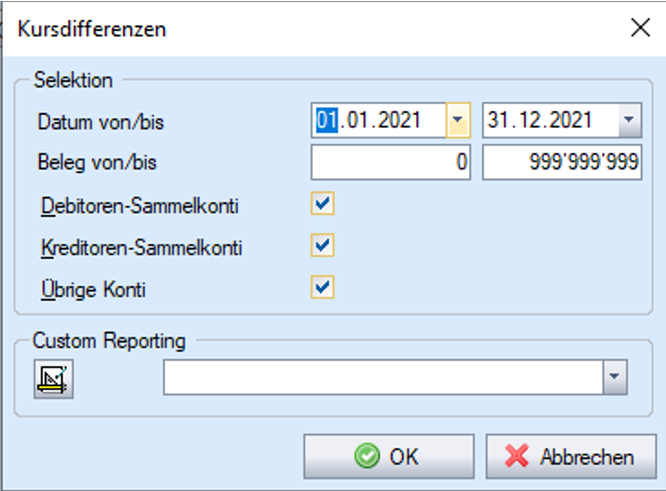Click the Custom Reporting group heading
This screenshot has width=666, height=491.
[109, 340]
